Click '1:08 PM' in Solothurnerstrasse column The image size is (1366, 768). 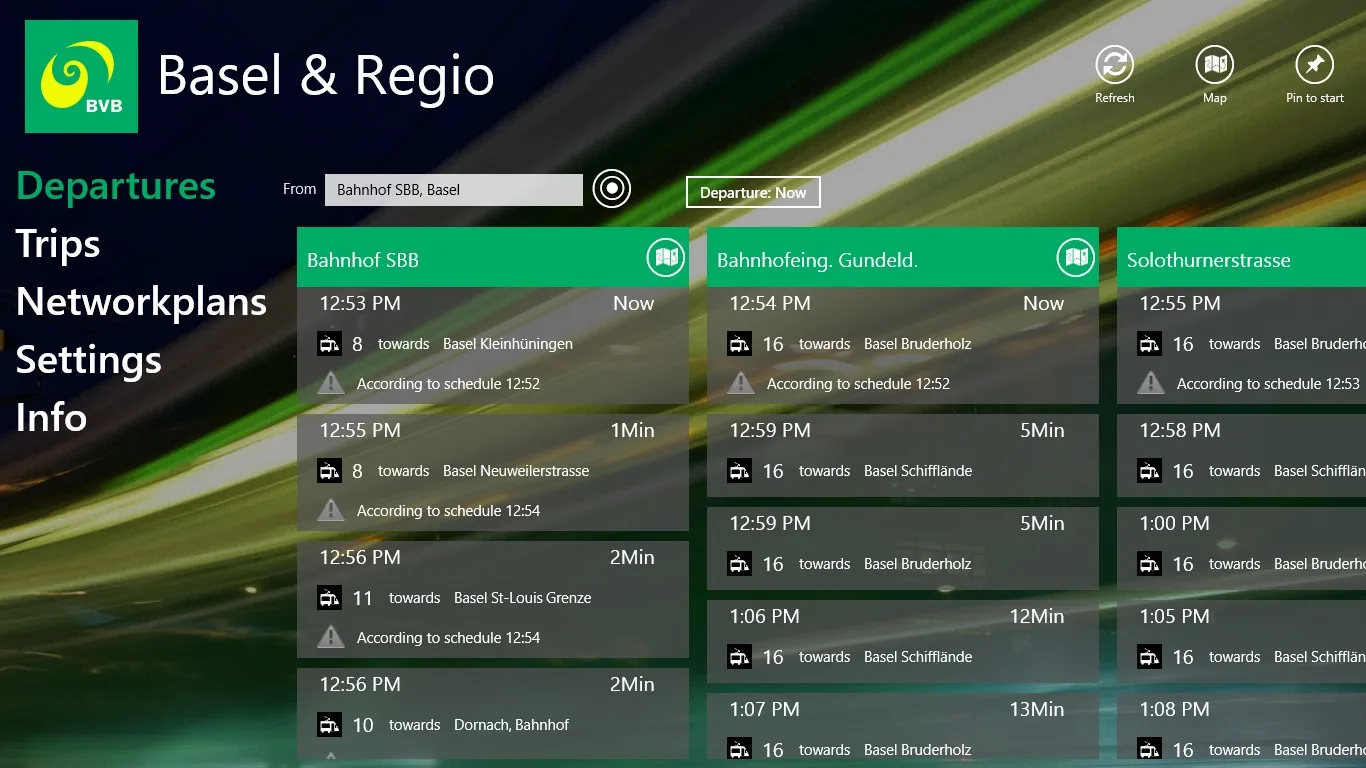(1174, 709)
